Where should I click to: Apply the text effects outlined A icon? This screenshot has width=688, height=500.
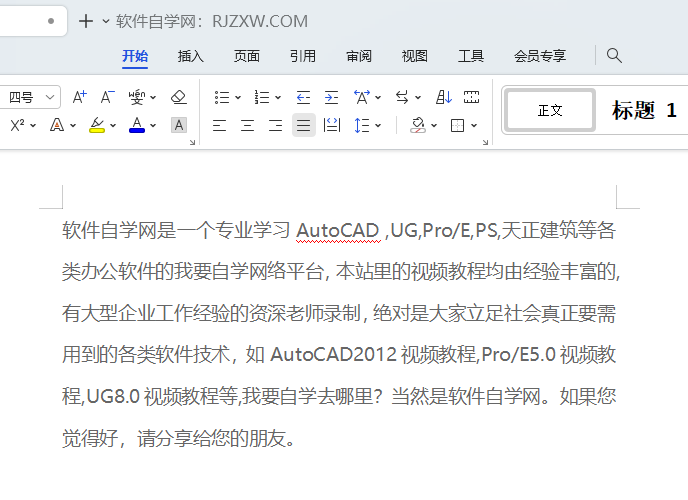[57, 125]
